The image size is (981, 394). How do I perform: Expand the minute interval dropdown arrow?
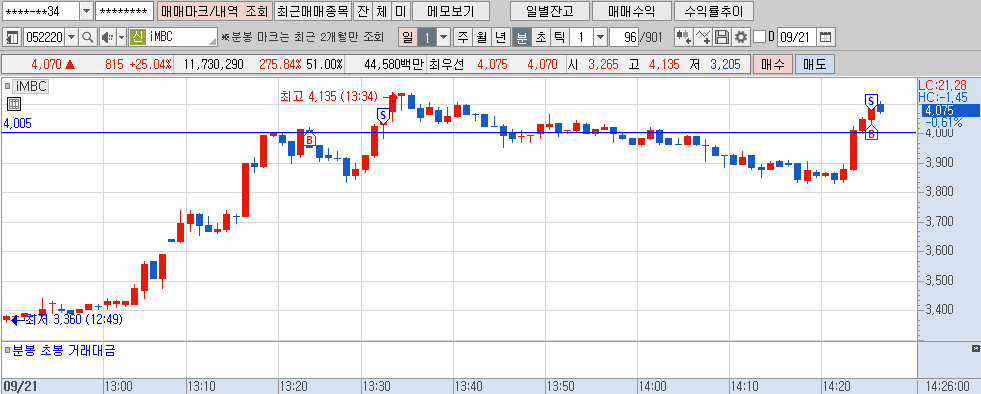601,37
